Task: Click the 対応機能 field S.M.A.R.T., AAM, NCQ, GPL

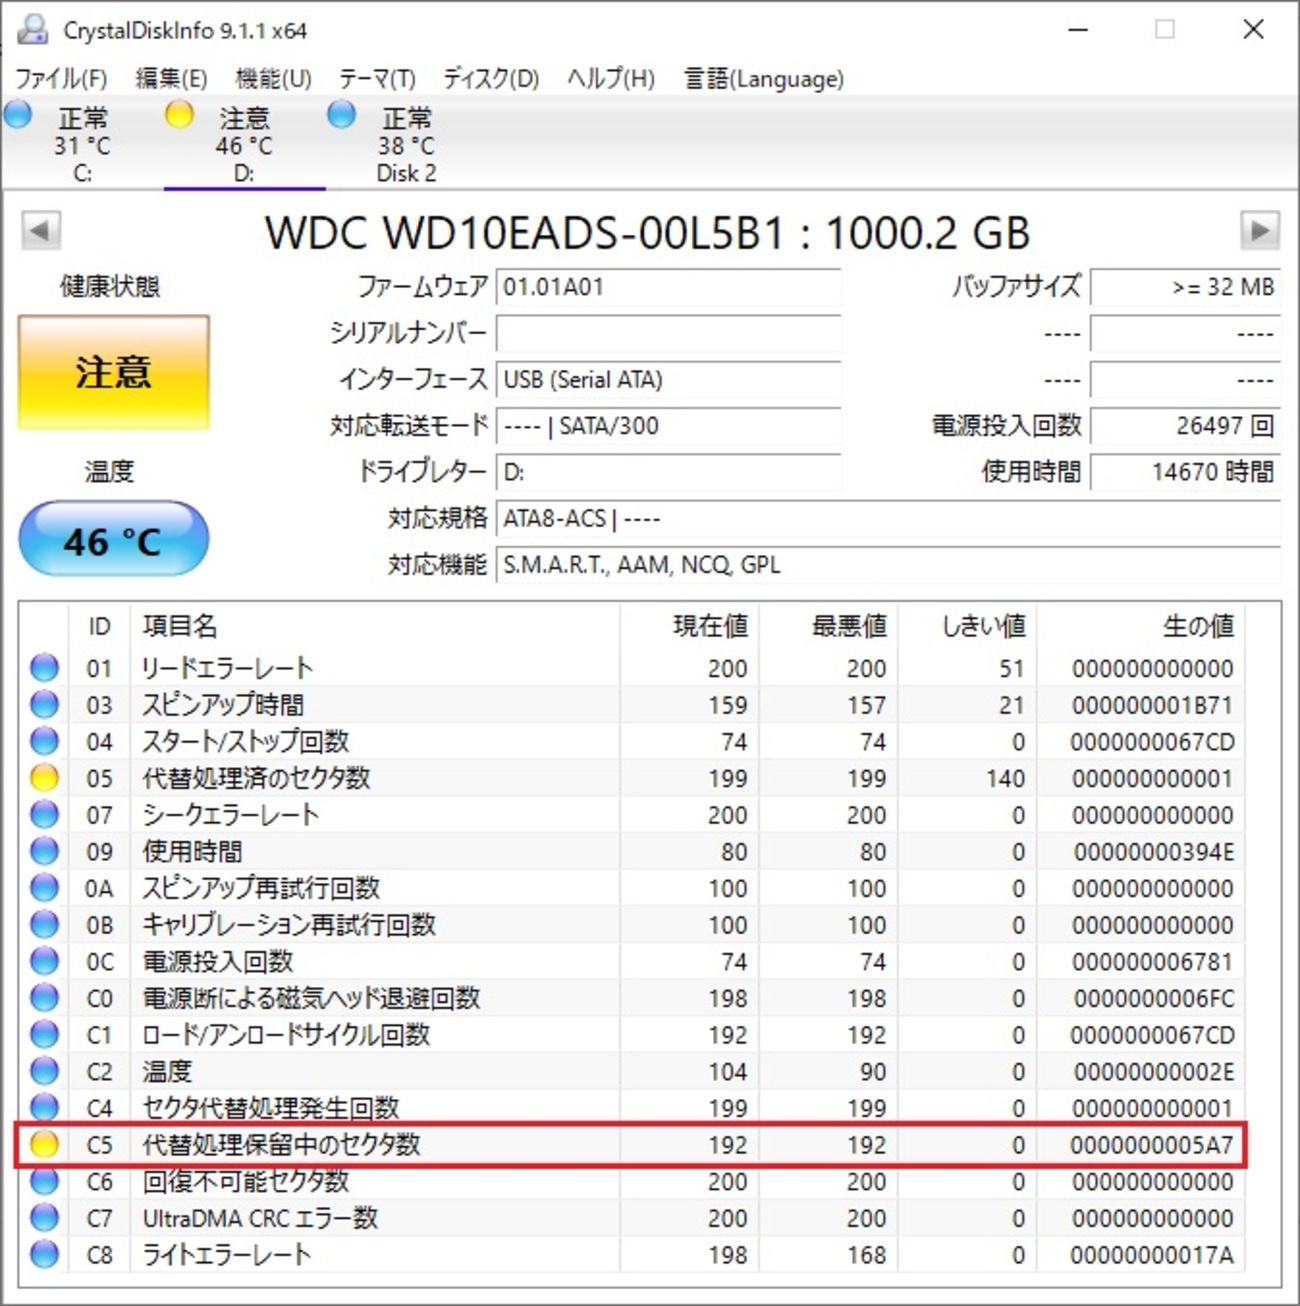Action: [888, 565]
